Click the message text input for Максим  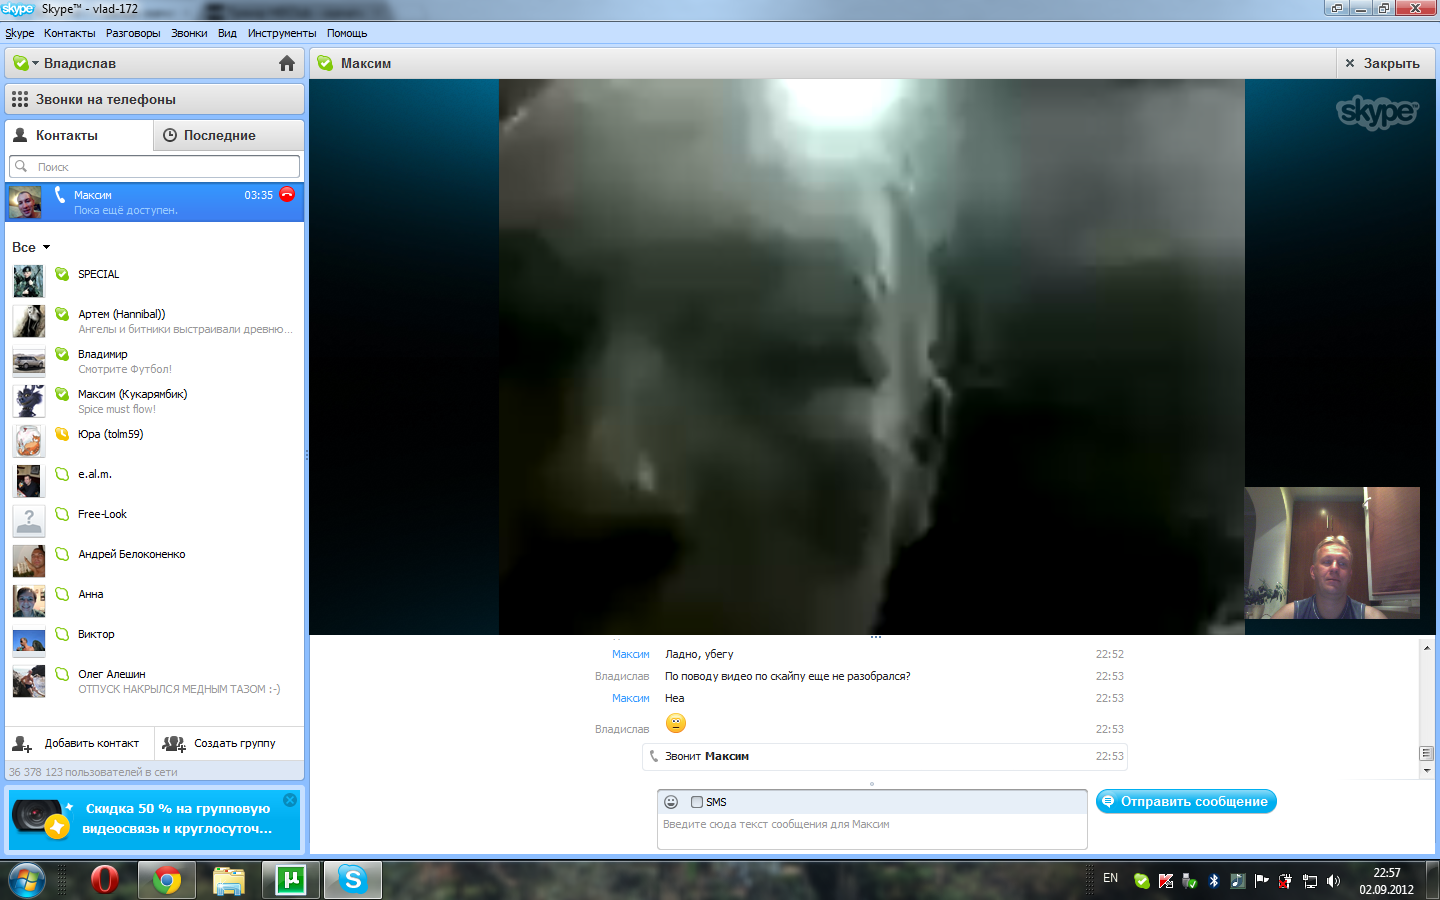[x=872, y=831]
